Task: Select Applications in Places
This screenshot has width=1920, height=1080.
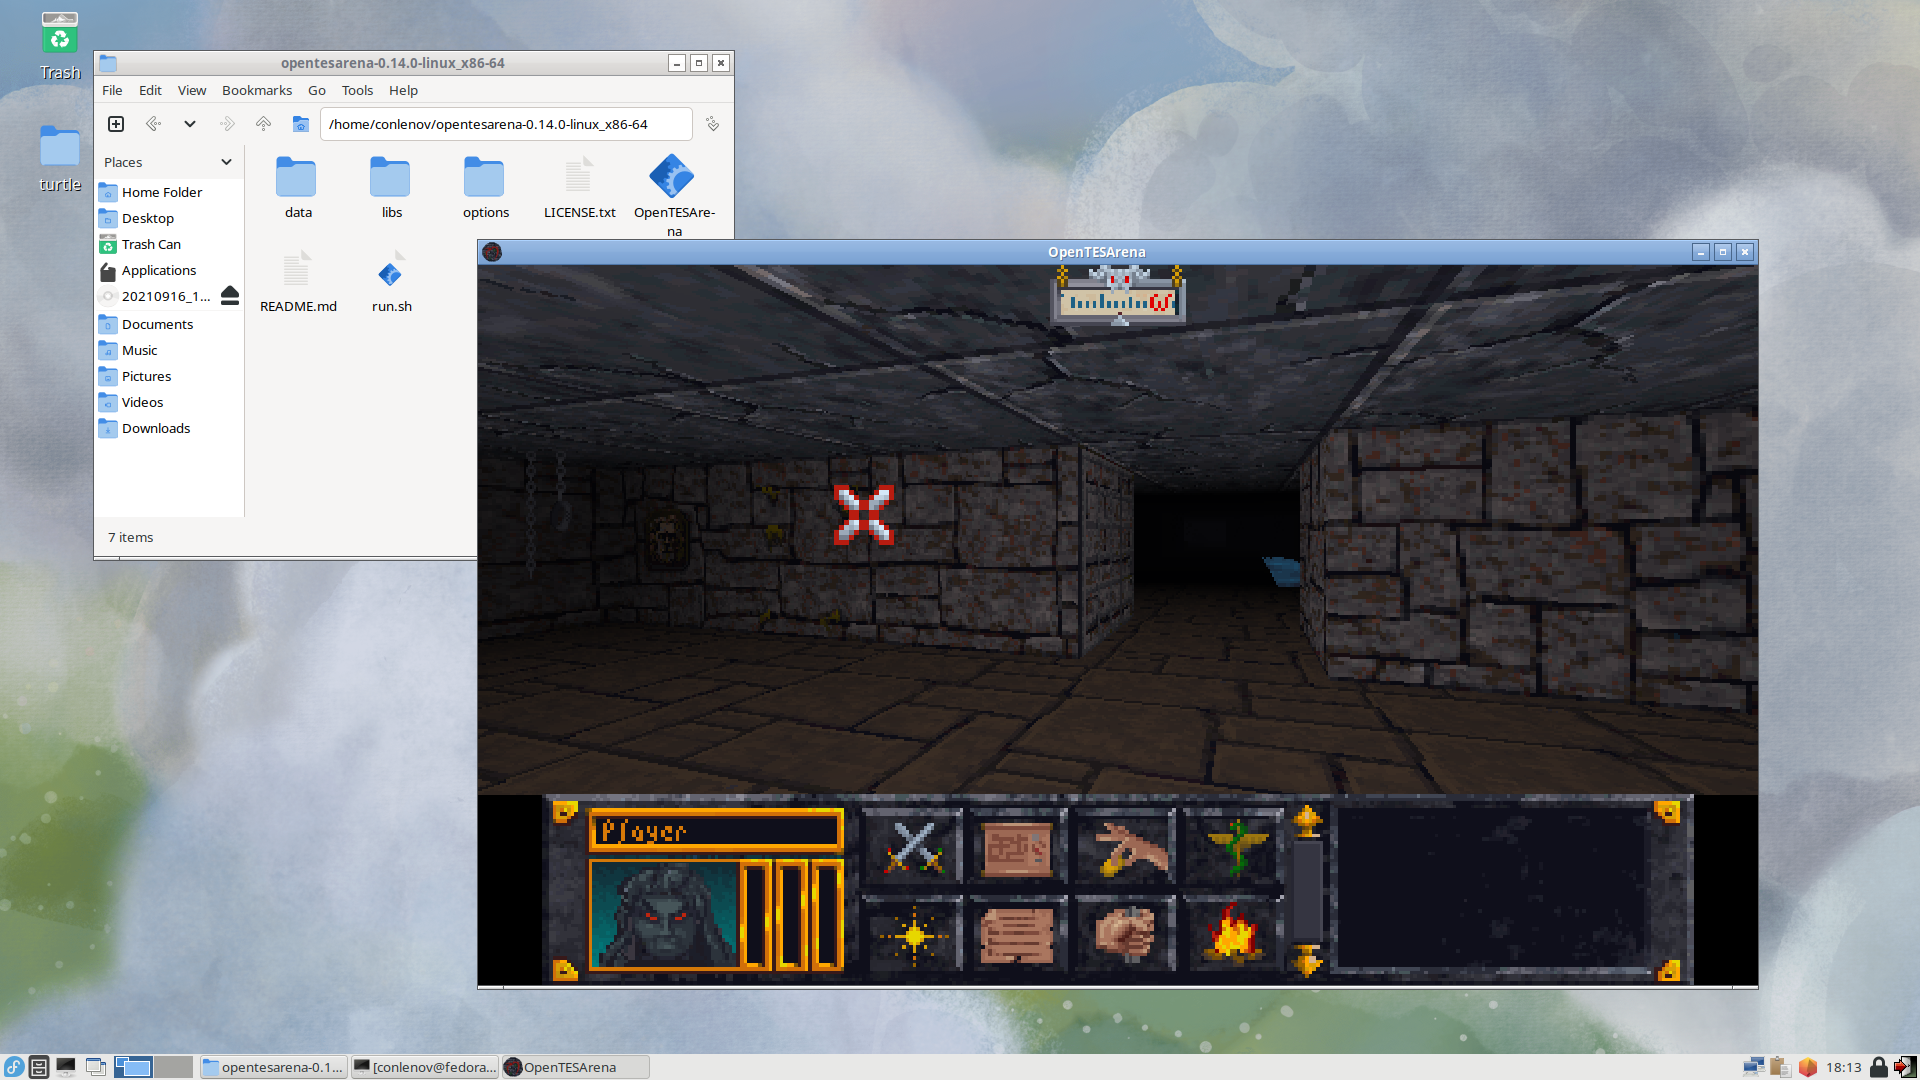Action: click(169, 270)
